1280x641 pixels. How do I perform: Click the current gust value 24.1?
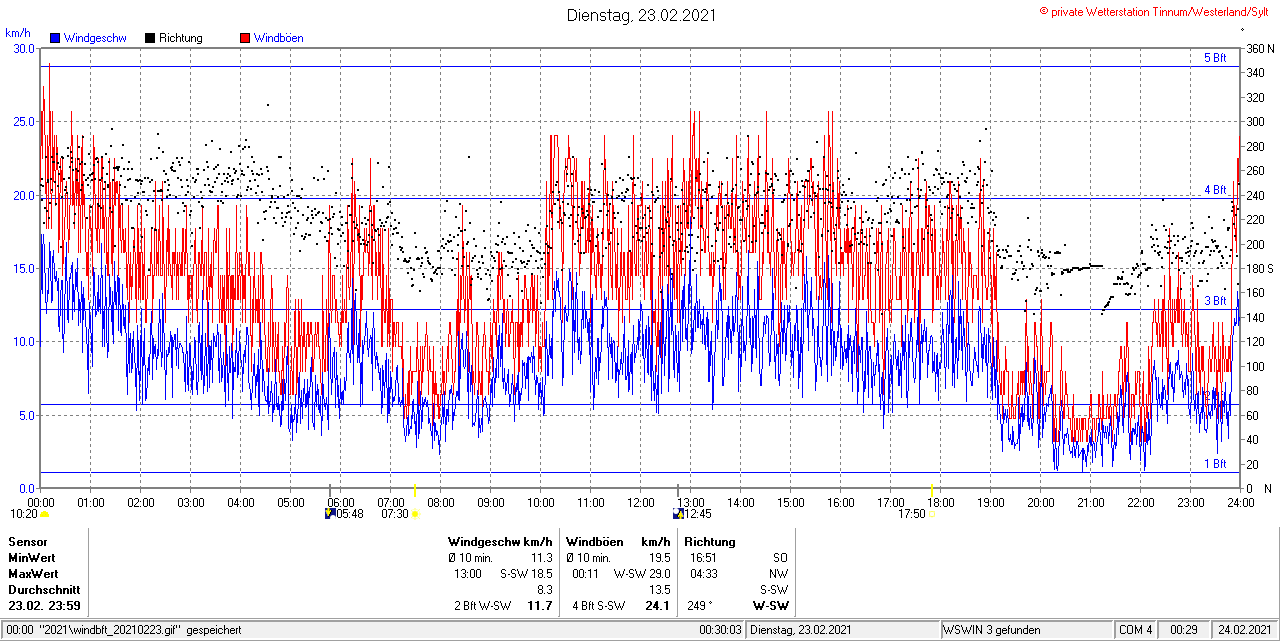pos(658,606)
